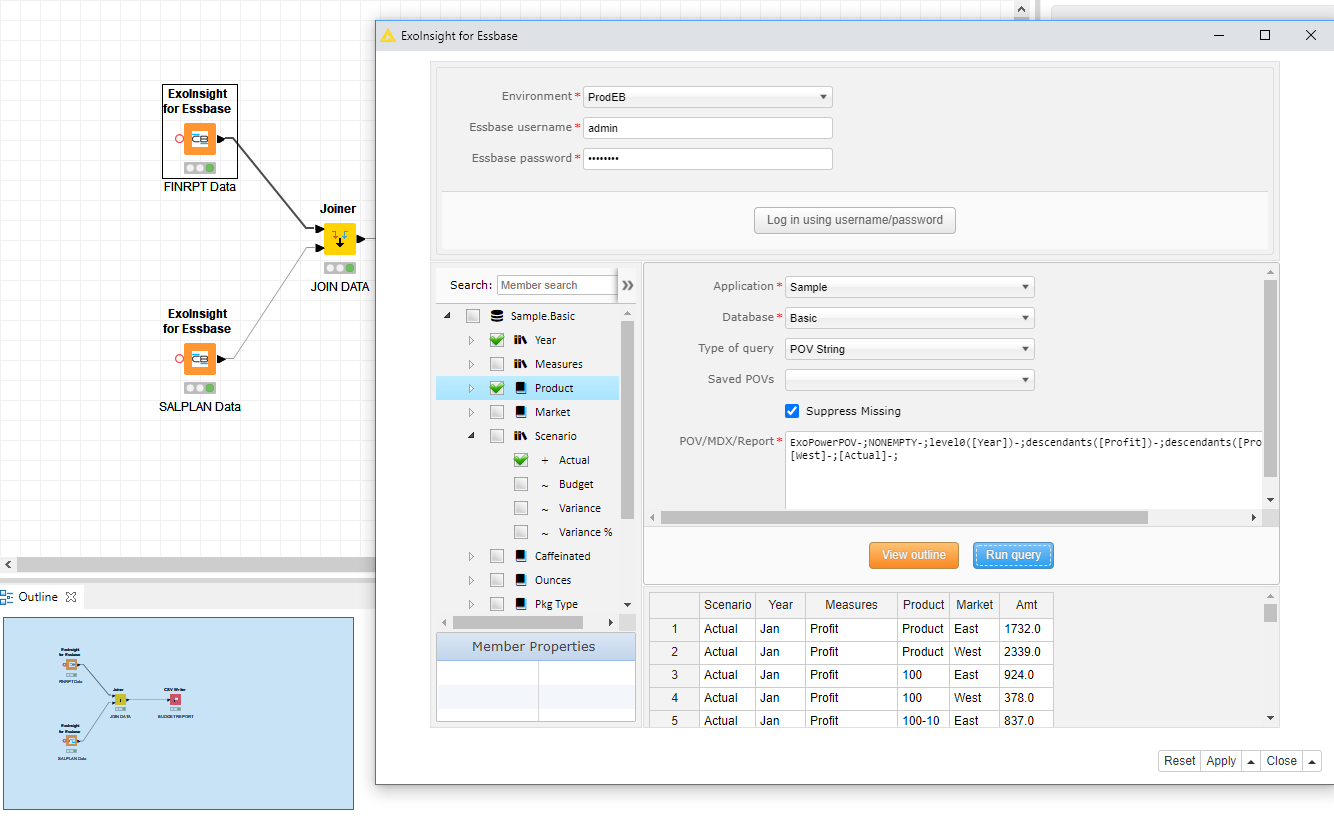
Task: Click the workflow thumbnail in Outline view
Action: coord(178,713)
